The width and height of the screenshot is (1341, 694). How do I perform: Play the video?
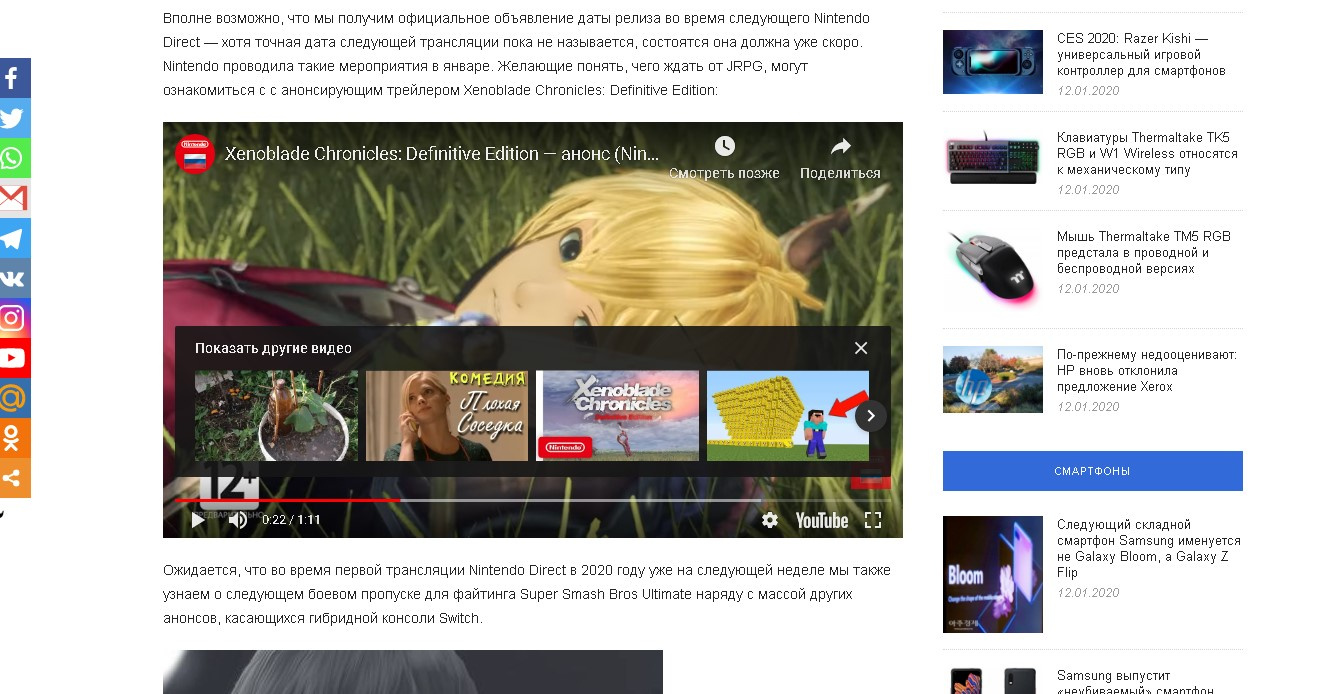198,520
